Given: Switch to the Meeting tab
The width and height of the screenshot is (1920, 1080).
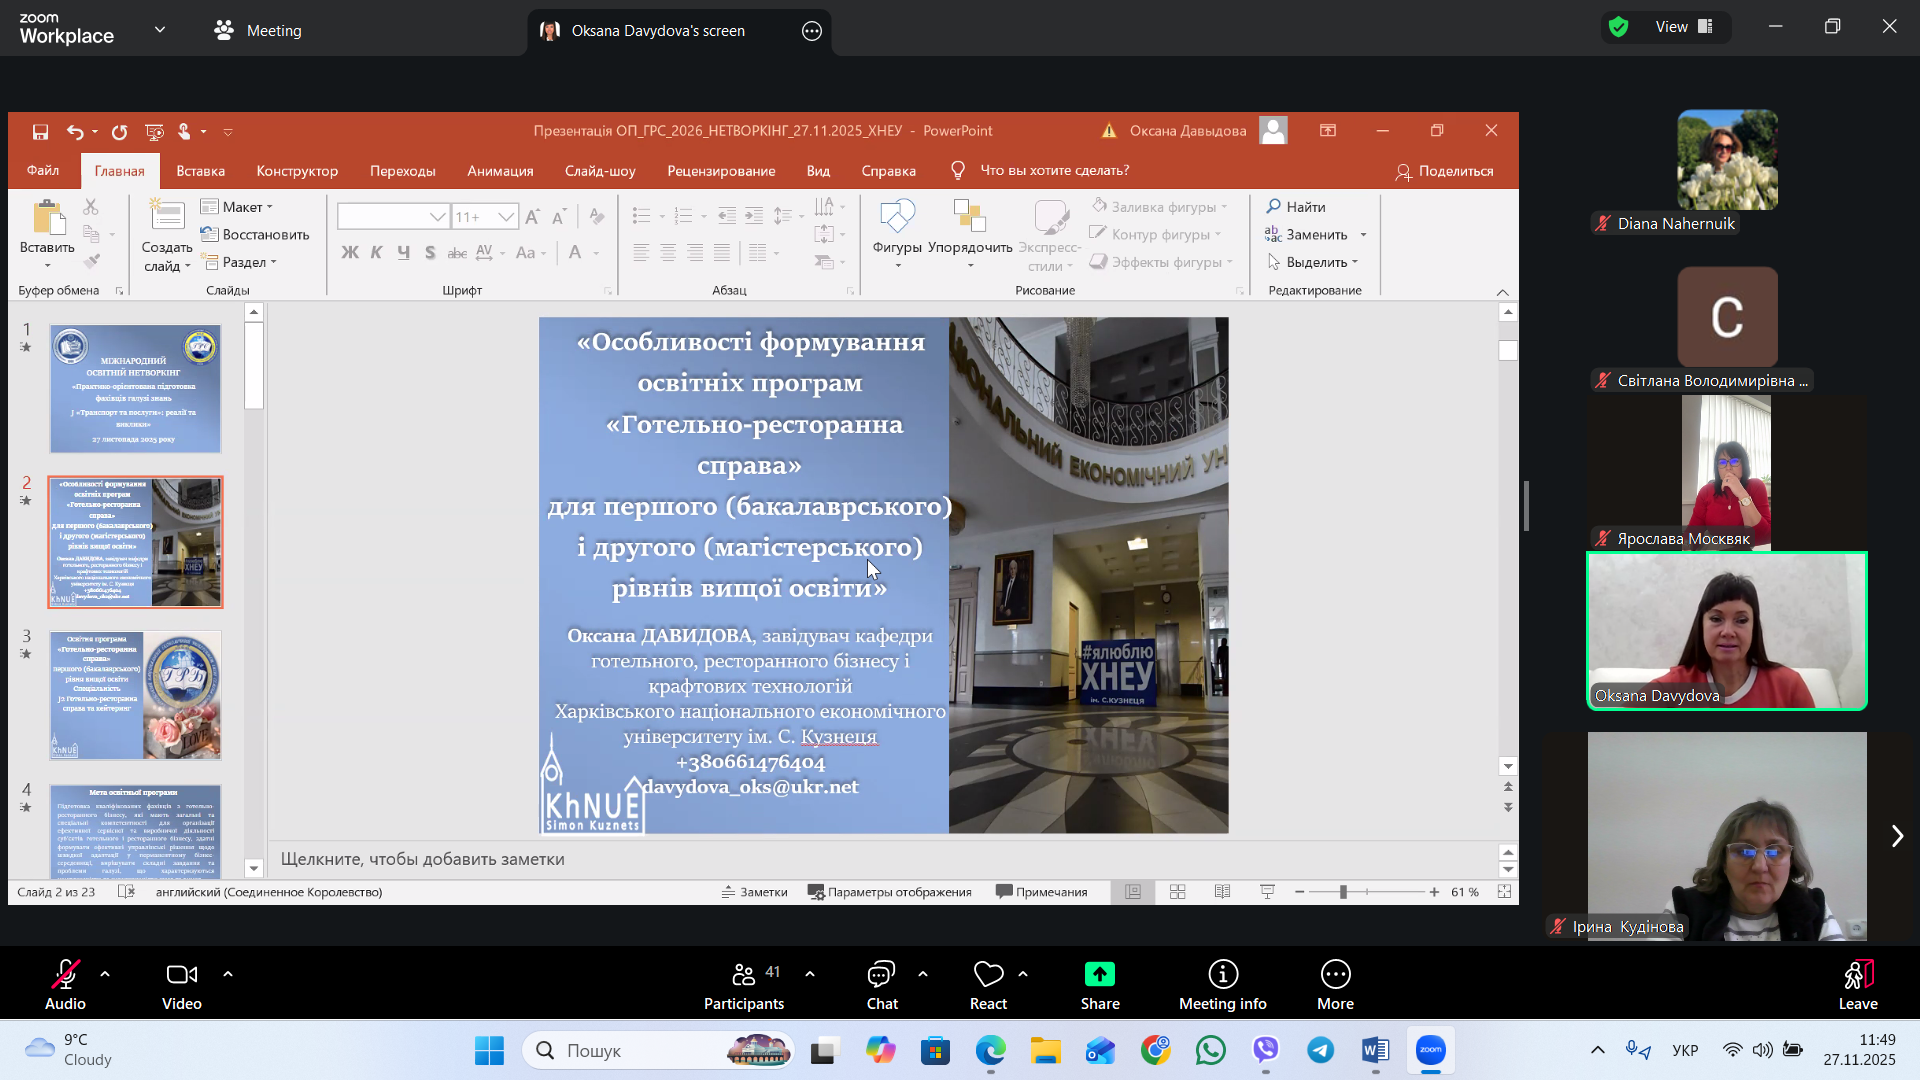Looking at the screenshot, I should (x=258, y=30).
